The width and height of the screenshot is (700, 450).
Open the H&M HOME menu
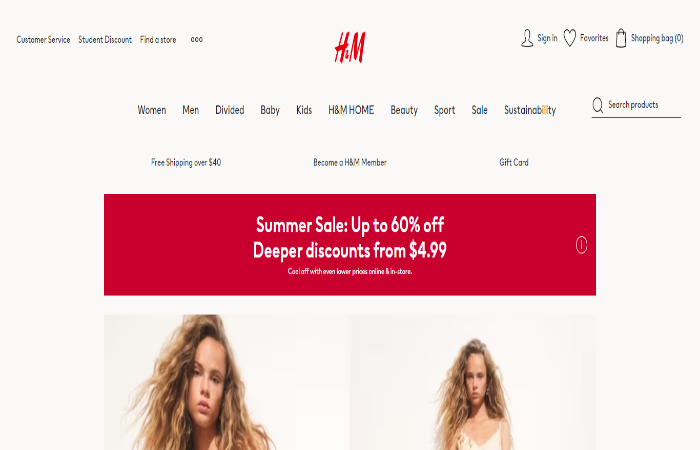point(351,110)
